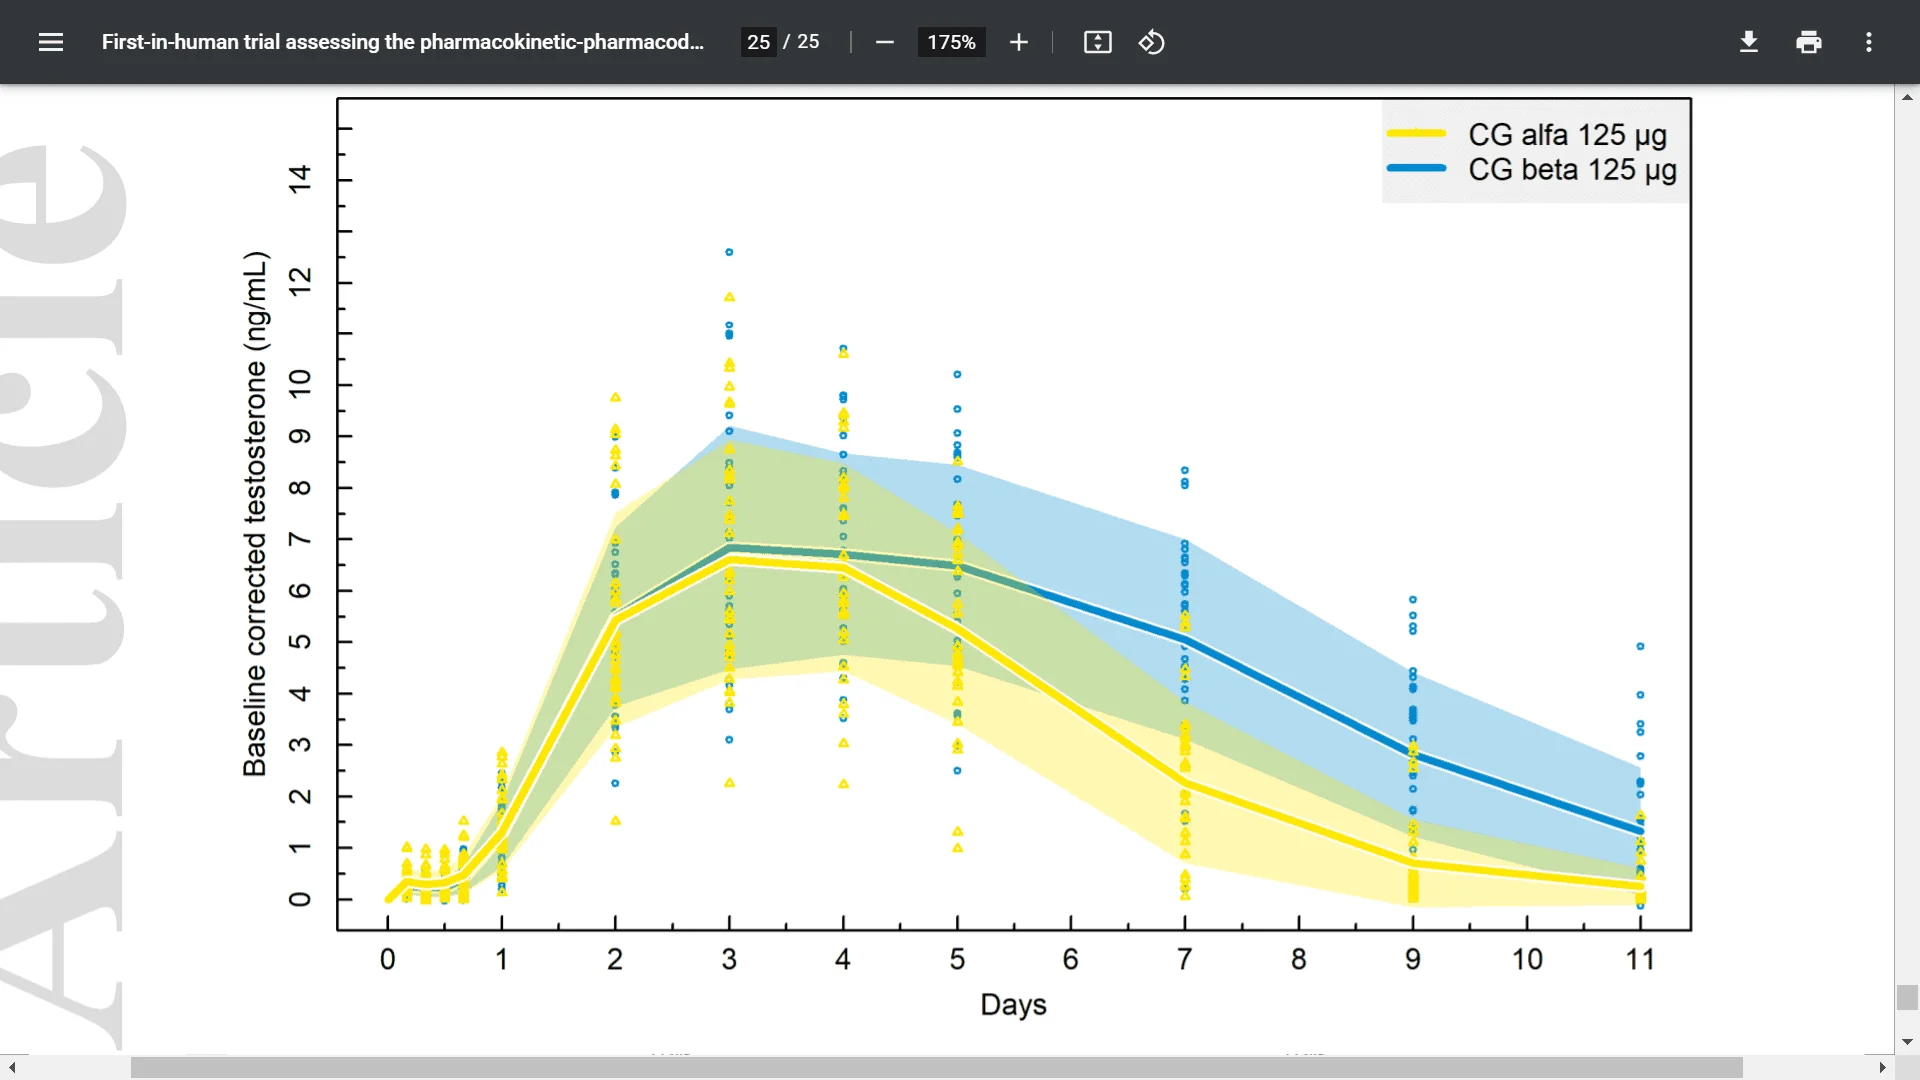Click the x-axis tick label 3

(x=729, y=959)
